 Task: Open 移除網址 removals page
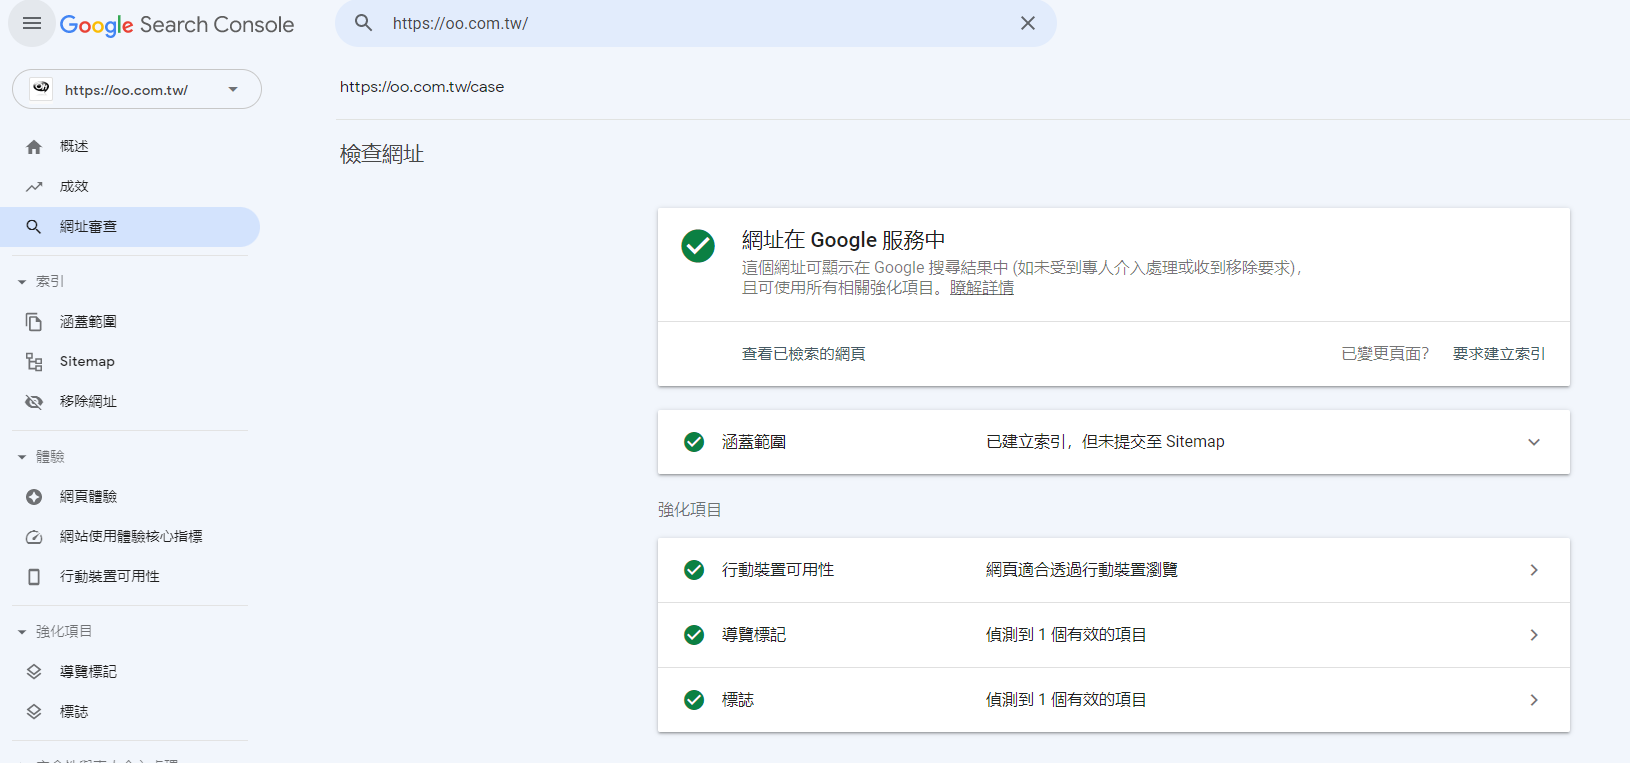click(x=88, y=401)
